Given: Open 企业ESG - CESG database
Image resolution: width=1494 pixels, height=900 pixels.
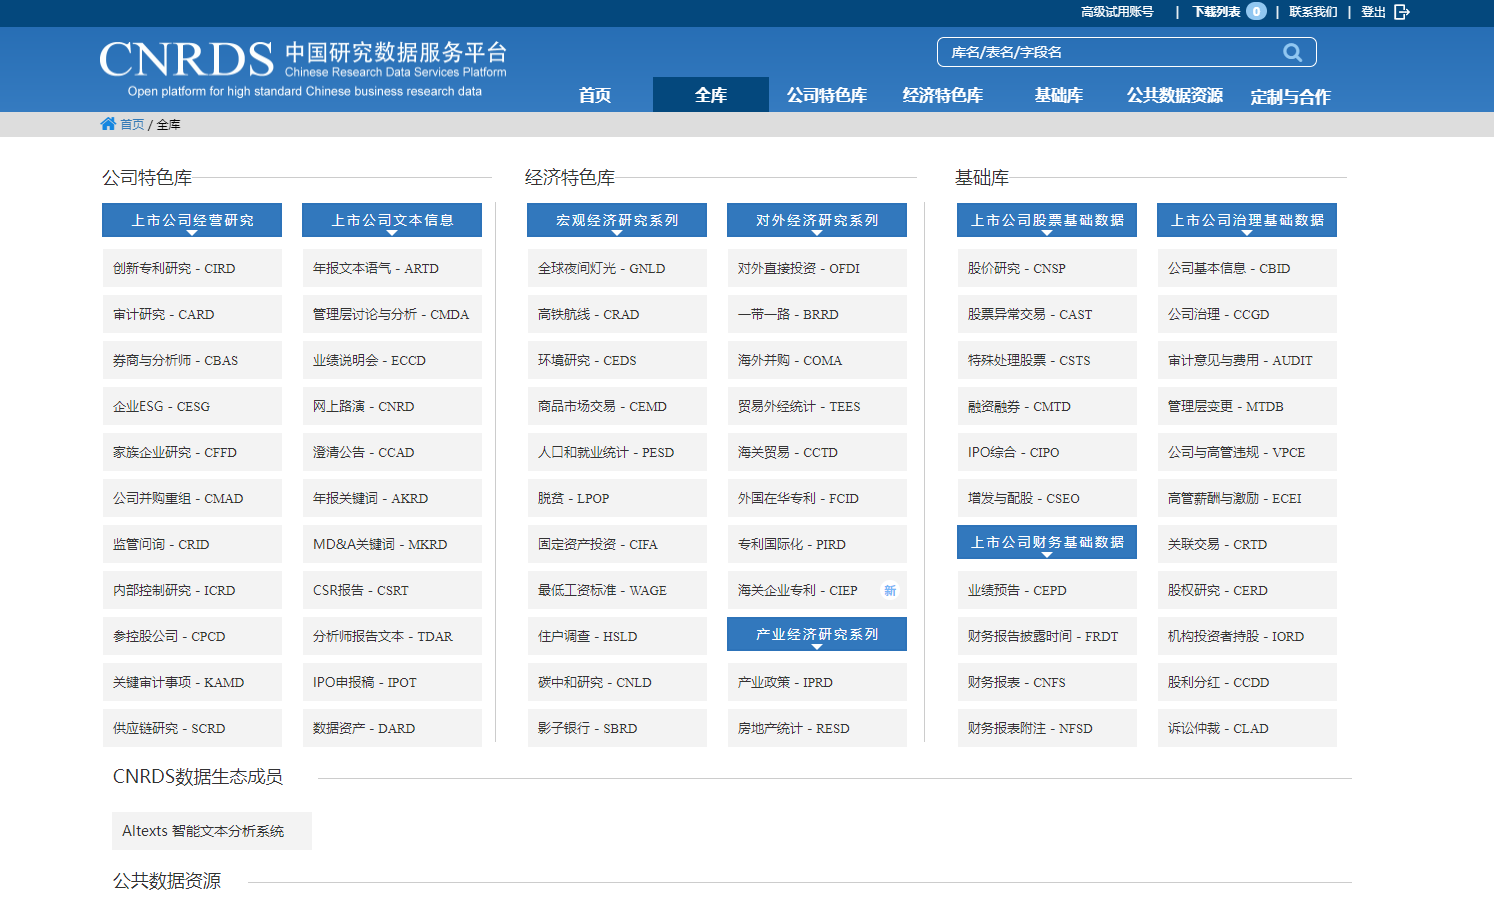Looking at the screenshot, I should [192, 406].
